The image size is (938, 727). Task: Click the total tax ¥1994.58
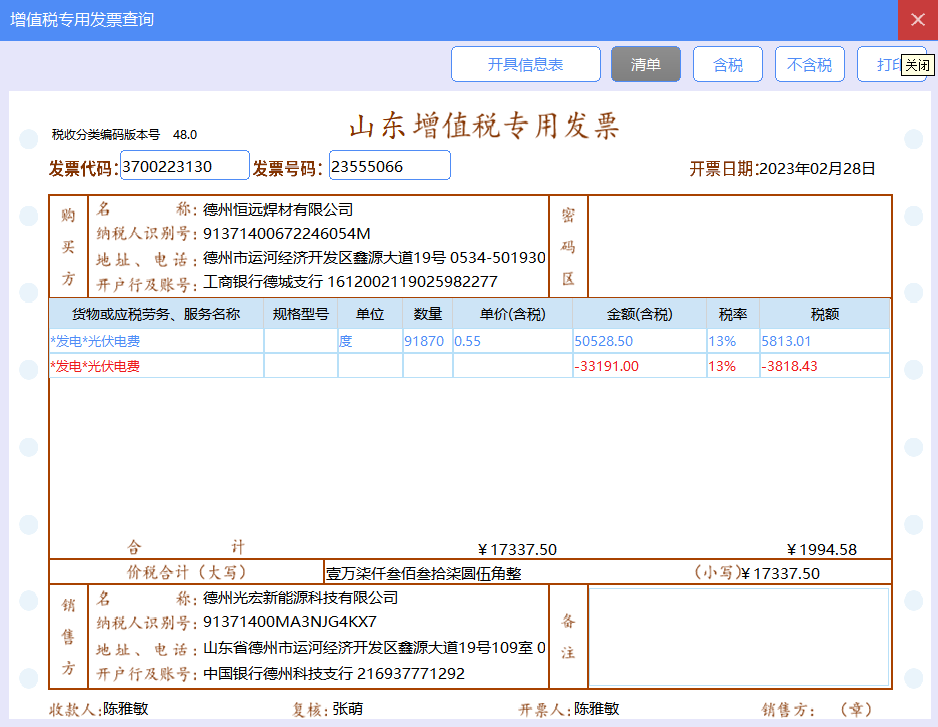coord(822,549)
